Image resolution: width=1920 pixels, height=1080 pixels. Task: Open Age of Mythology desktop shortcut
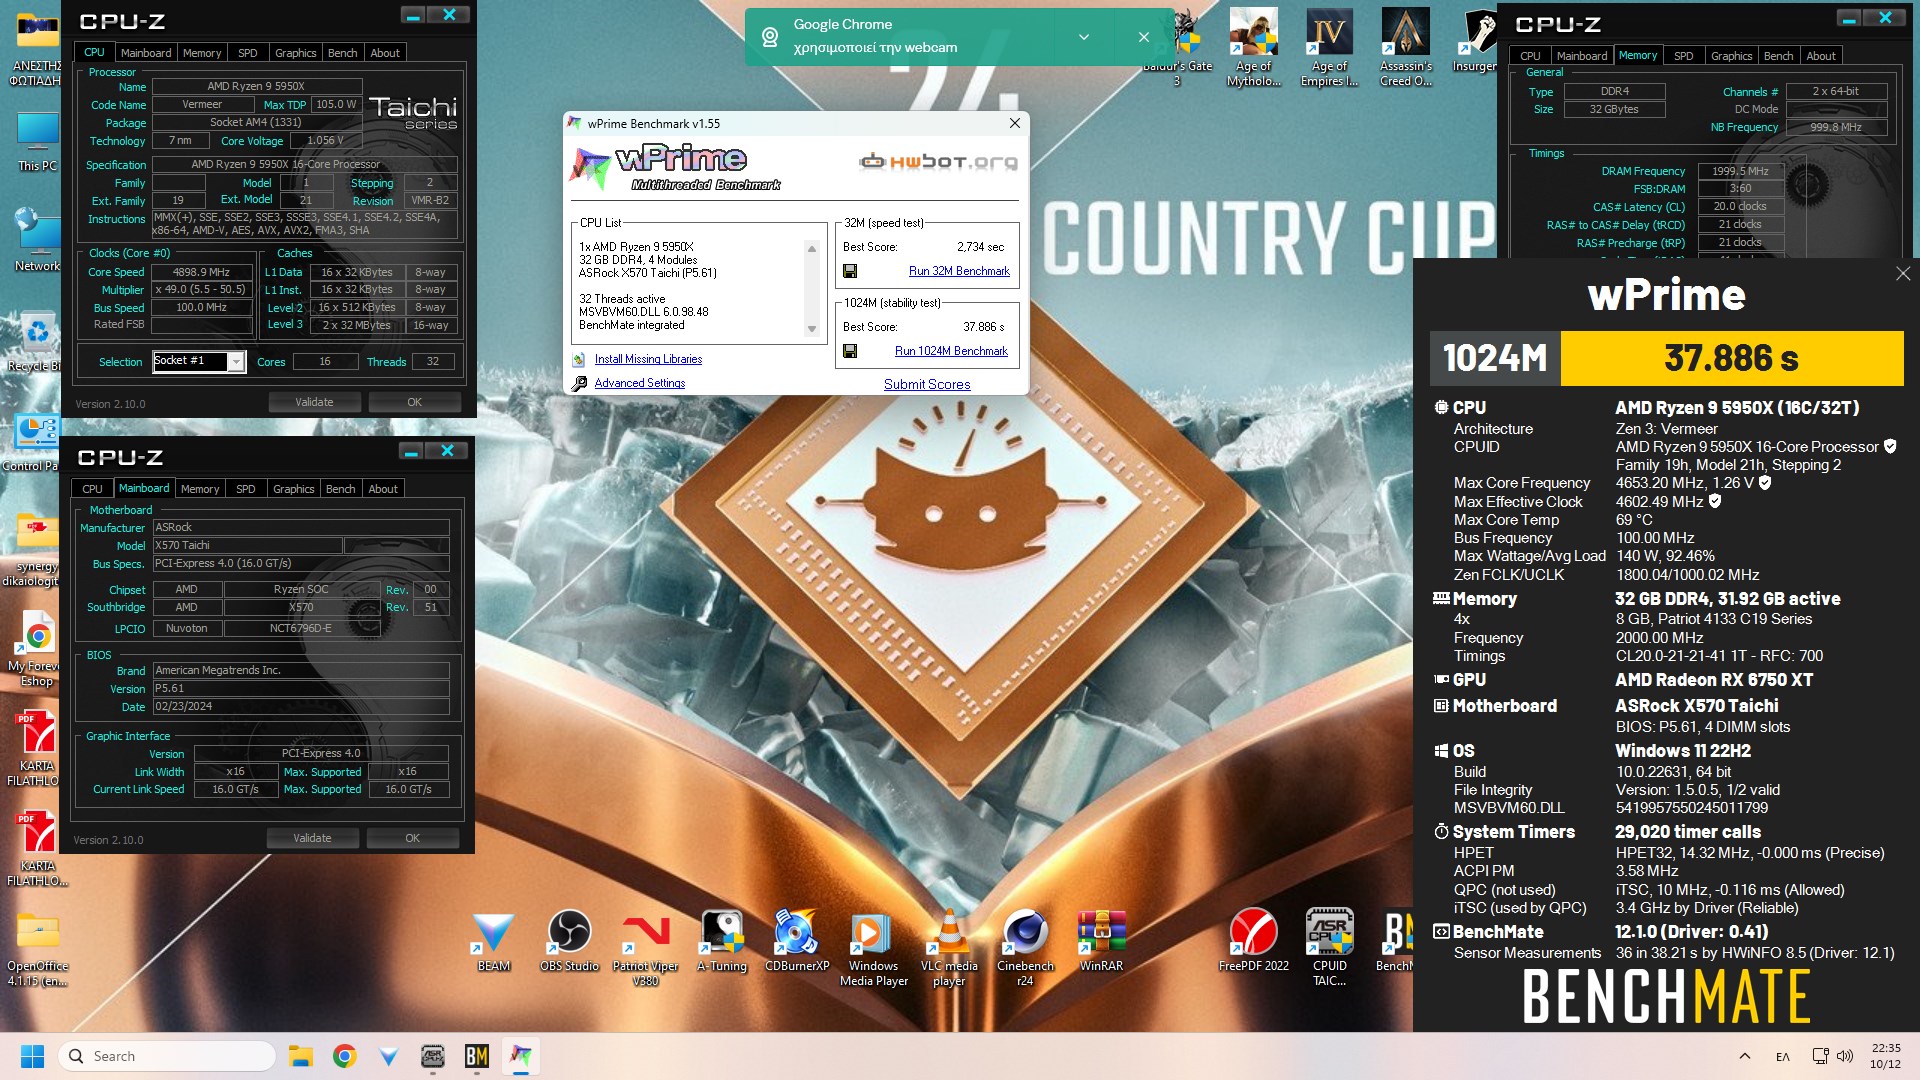(1253, 48)
